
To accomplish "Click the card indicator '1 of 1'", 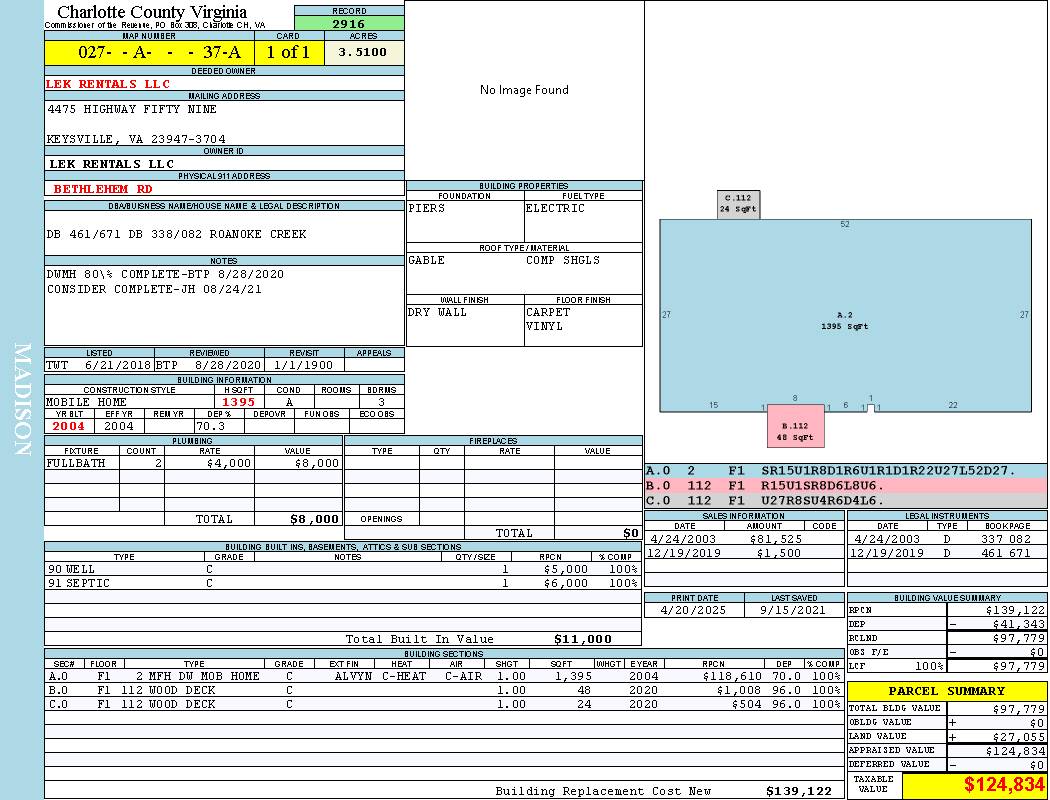I will coord(288,53).
